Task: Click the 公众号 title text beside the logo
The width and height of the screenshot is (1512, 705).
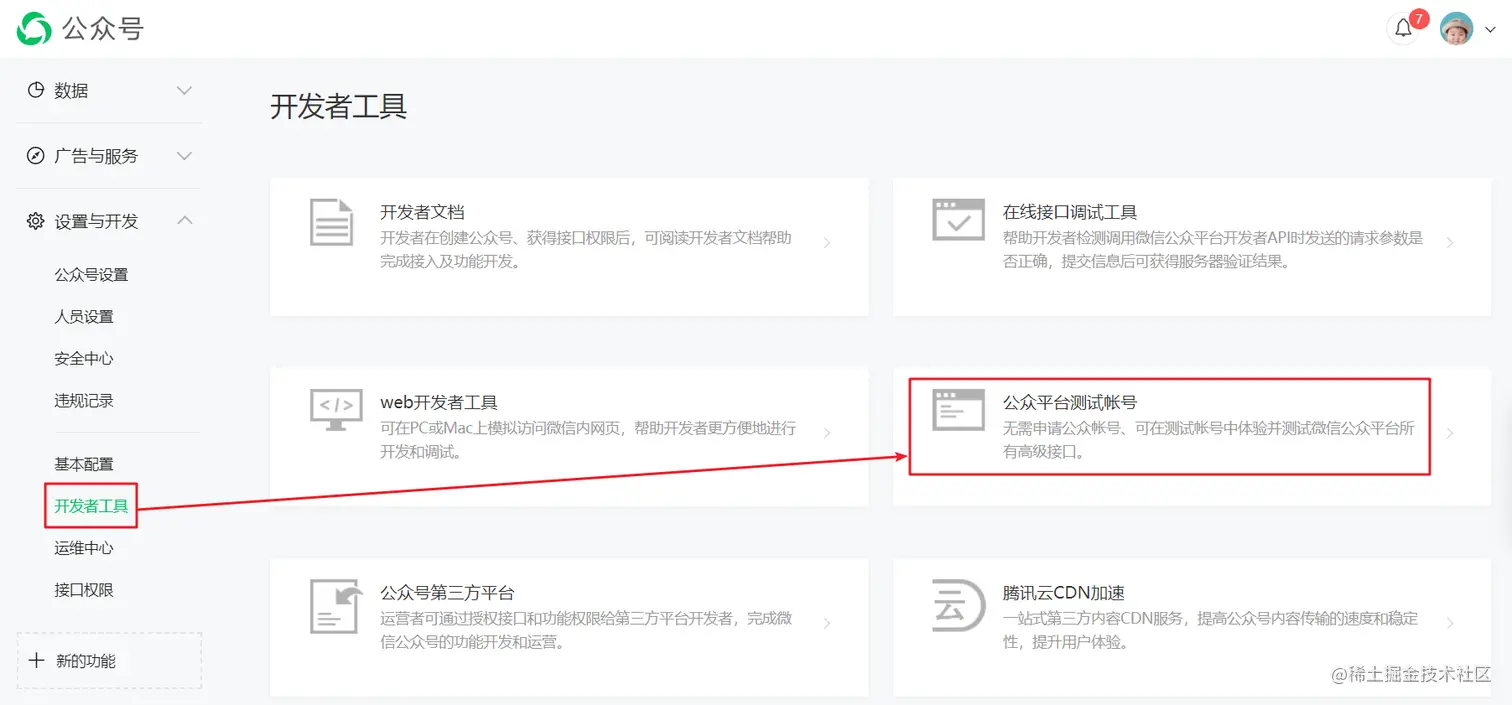Action: (103, 28)
